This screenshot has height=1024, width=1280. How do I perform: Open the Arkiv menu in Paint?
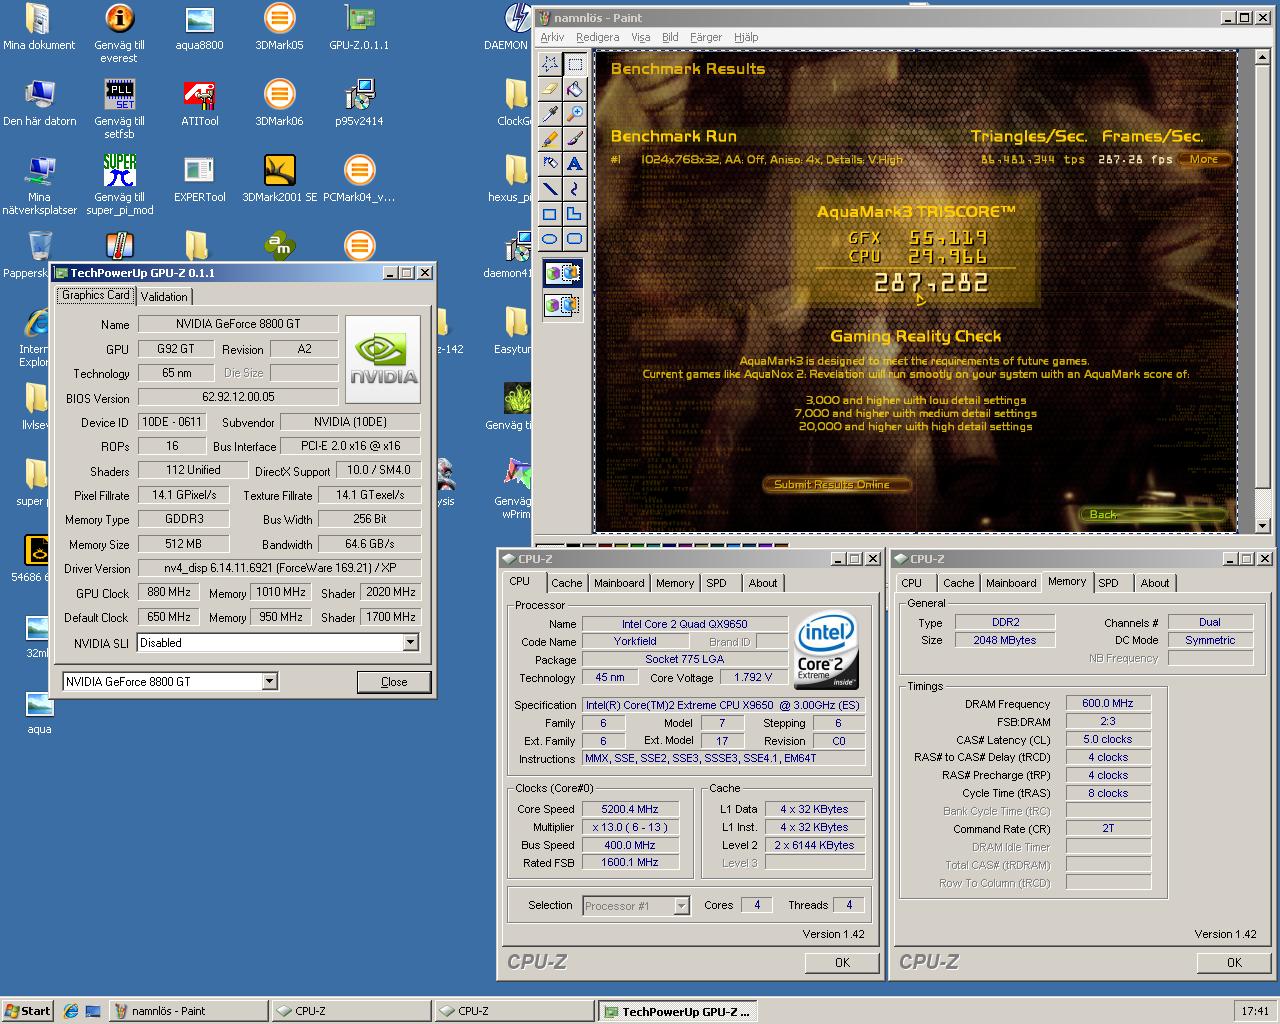(x=552, y=37)
